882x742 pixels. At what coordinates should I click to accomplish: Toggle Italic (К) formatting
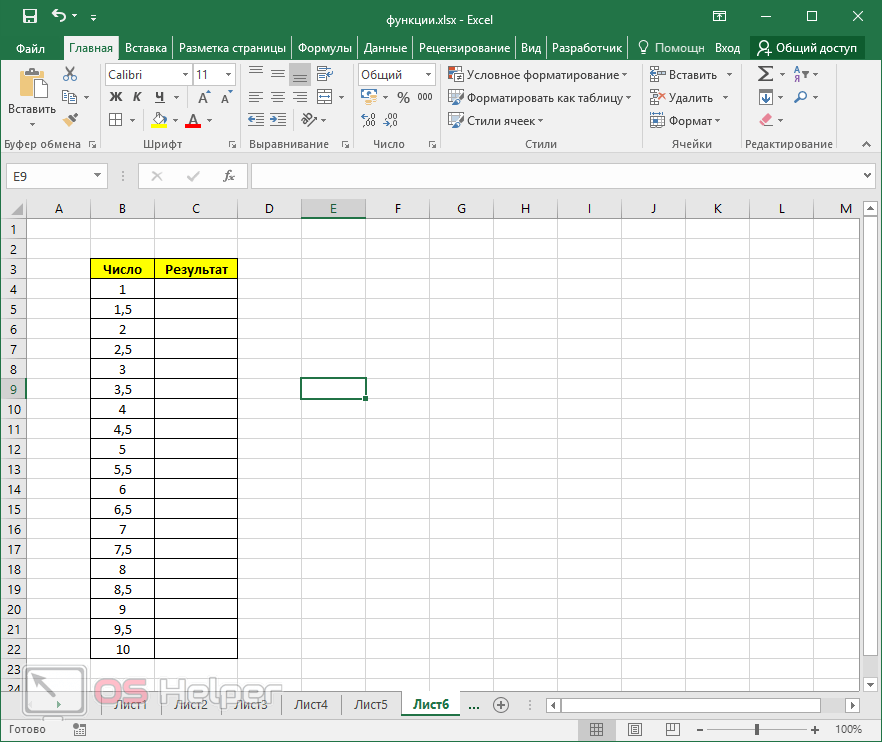137,97
